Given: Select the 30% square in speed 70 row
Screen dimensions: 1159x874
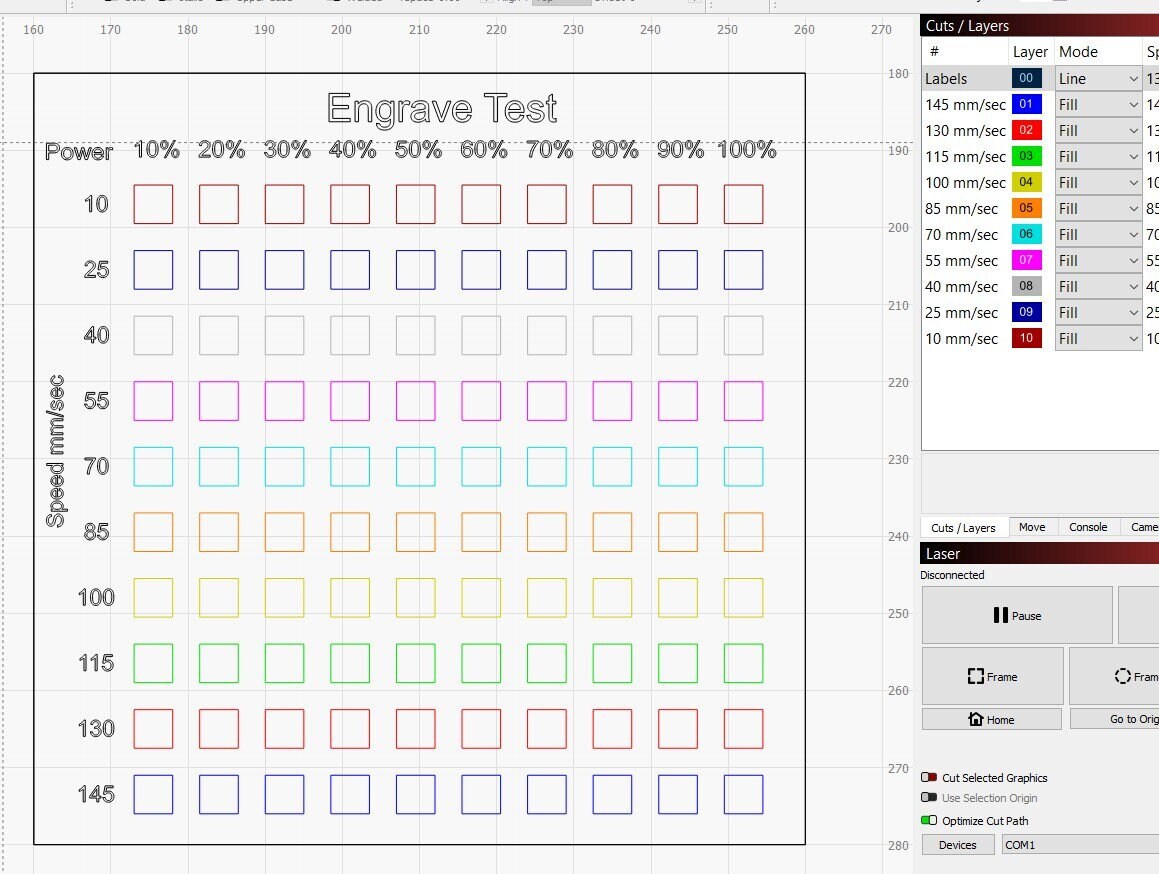Looking at the screenshot, I should coord(285,467).
